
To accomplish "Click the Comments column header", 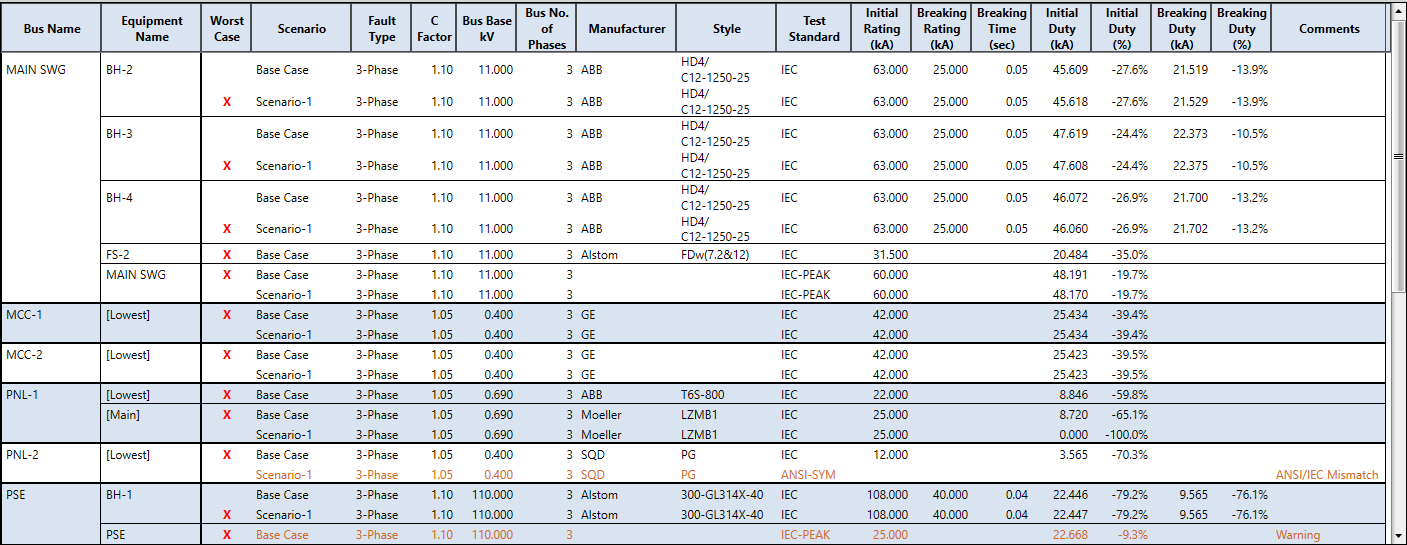I will click(1330, 29).
